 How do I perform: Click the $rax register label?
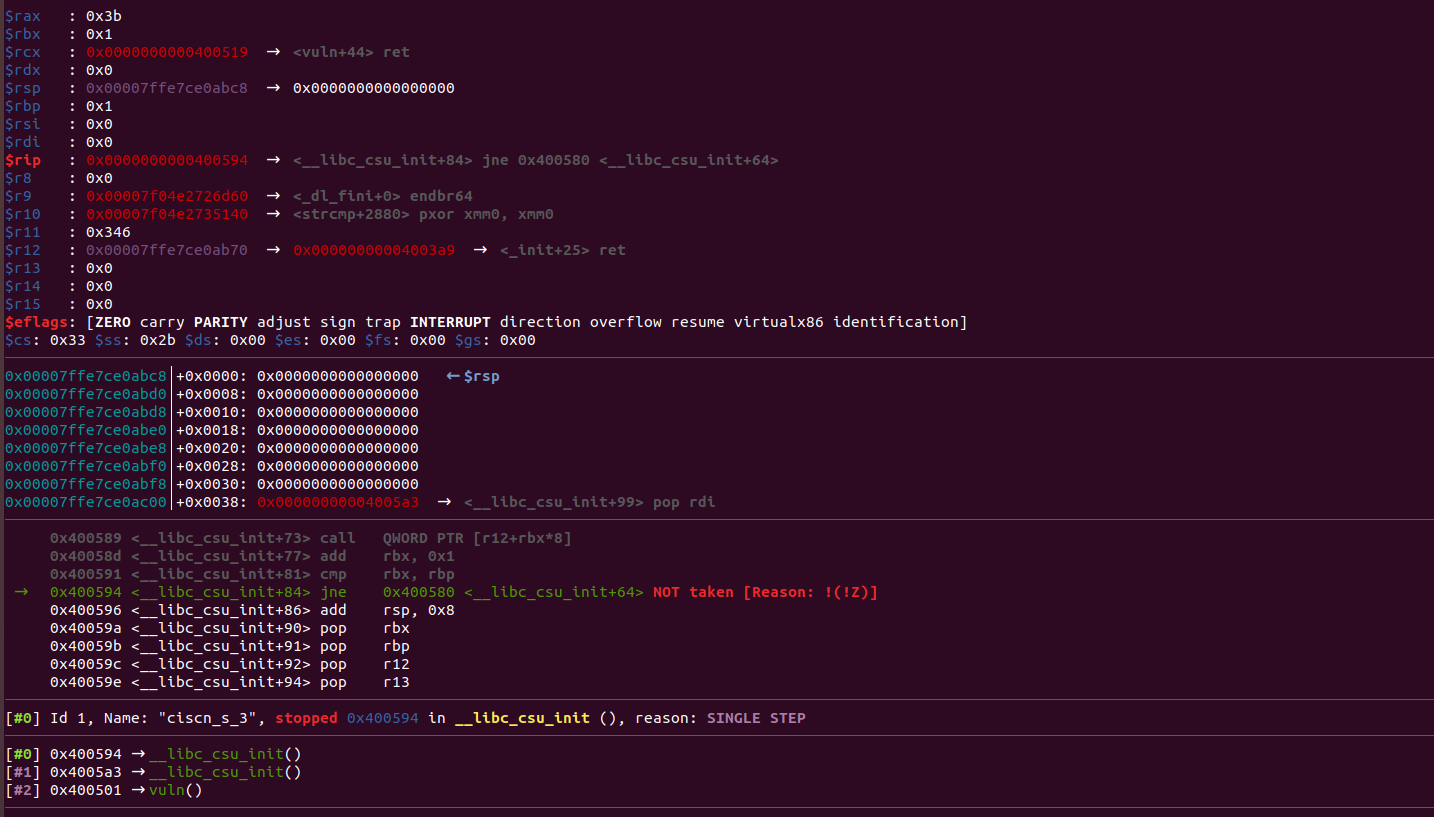click(23, 16)
